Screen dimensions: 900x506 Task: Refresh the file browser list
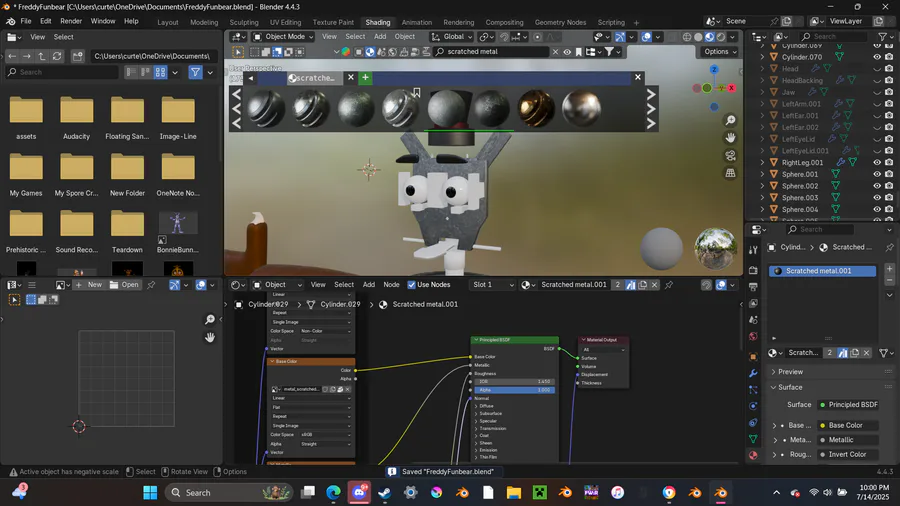pyautogui.click(x=57, y=56)
